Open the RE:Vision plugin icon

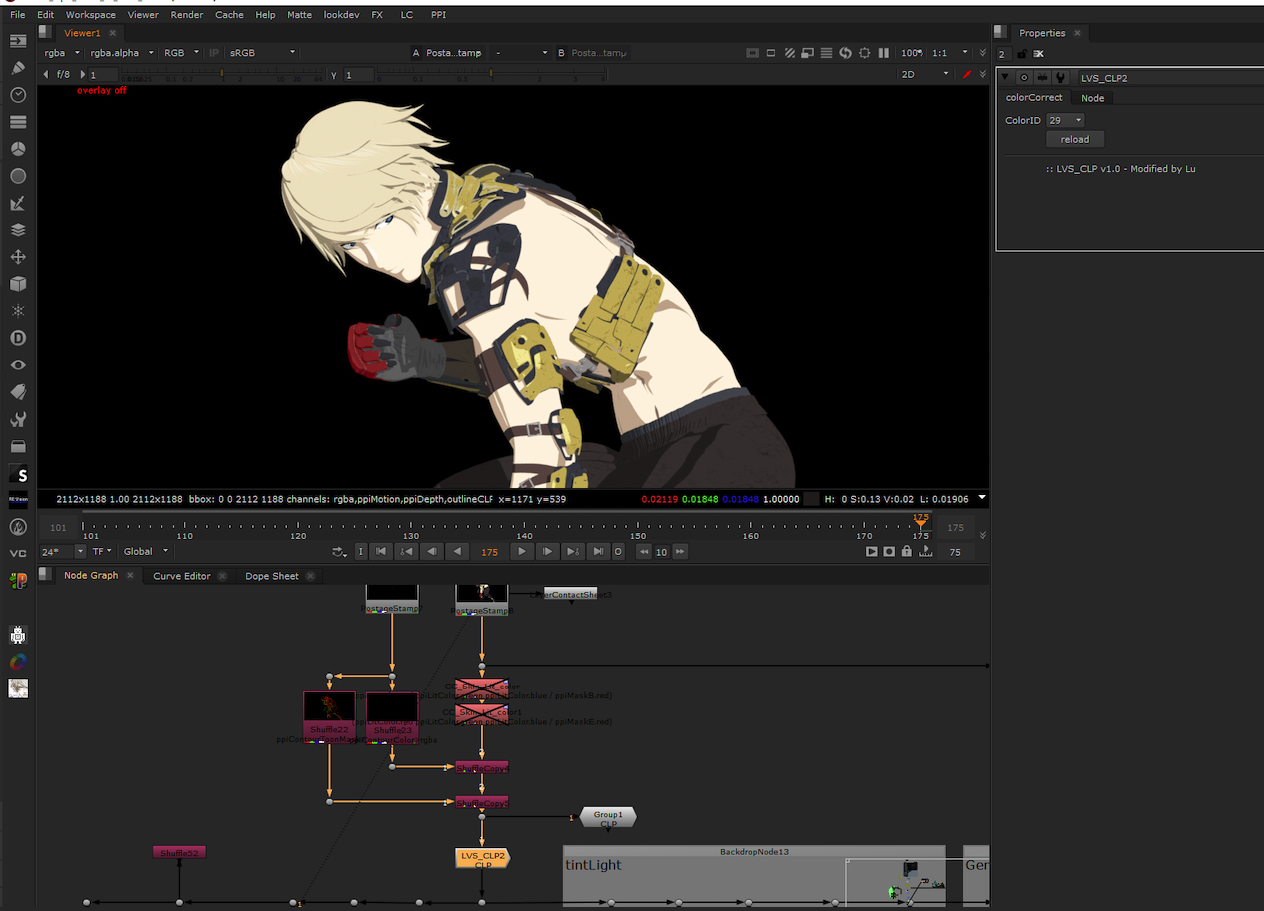pyautogui.click(x=18, y=500)
